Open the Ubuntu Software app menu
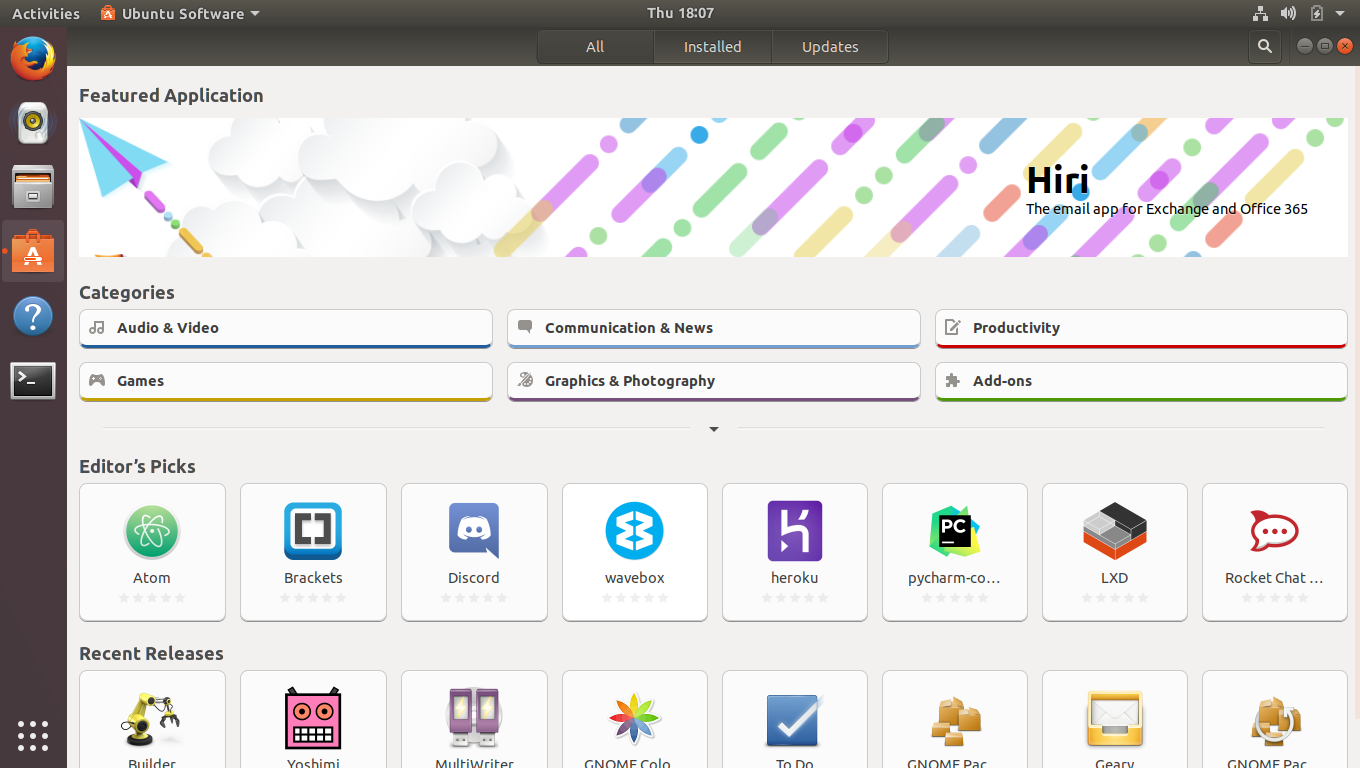The width and height of the screenshot is (1360, 768). 180,13
